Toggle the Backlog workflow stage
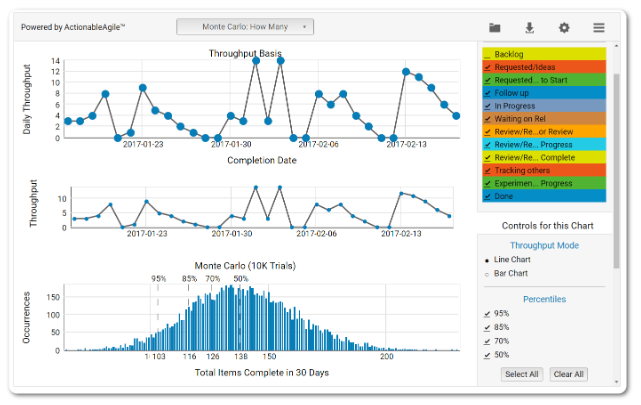The height and width of the screenshot is (405, 641). click(487, 54)
